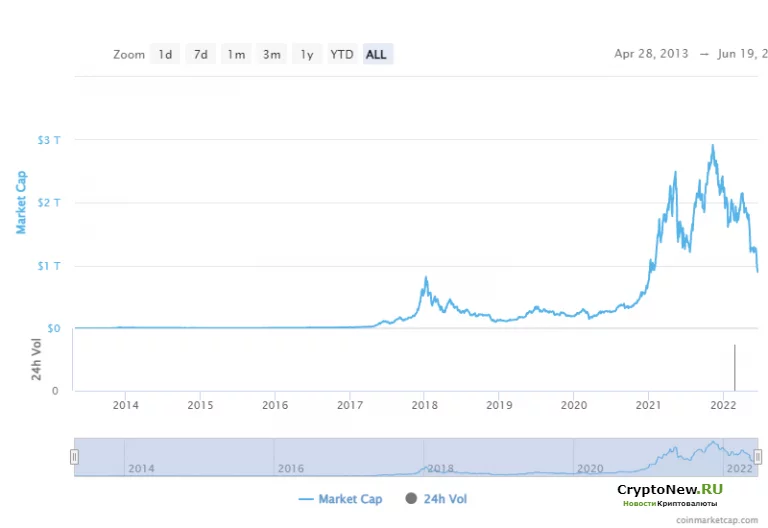Click the $1 T axis label
The width and height of the screenshot is (768, 528).
(x=49, y=266)
